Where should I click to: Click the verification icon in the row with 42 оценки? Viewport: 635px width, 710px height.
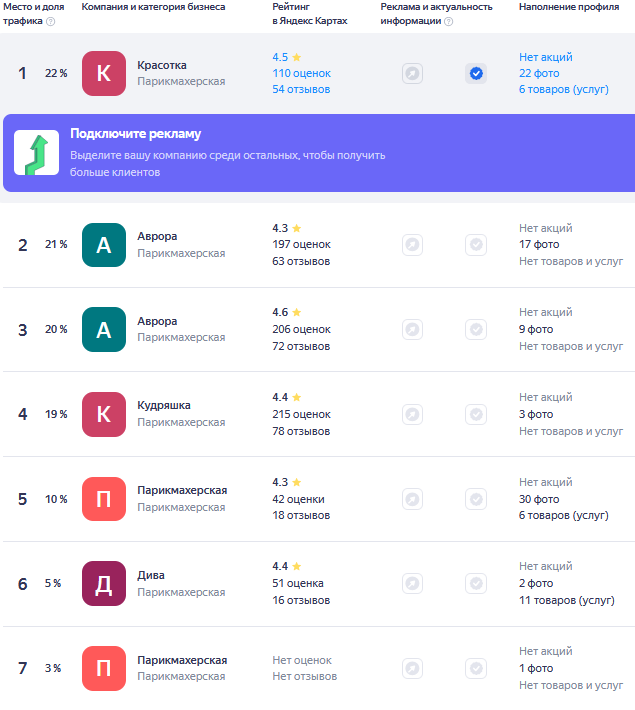(476, 499)
